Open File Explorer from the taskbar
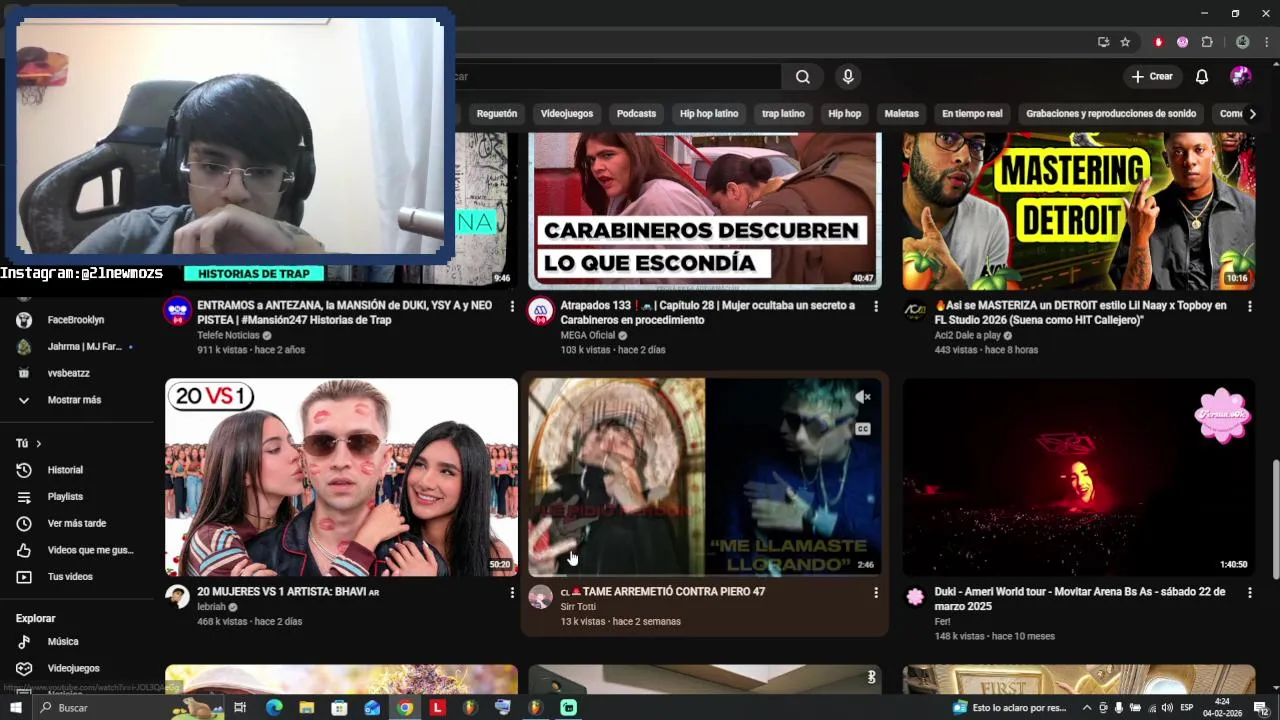 pyautogui.click(x=307, y=708)
